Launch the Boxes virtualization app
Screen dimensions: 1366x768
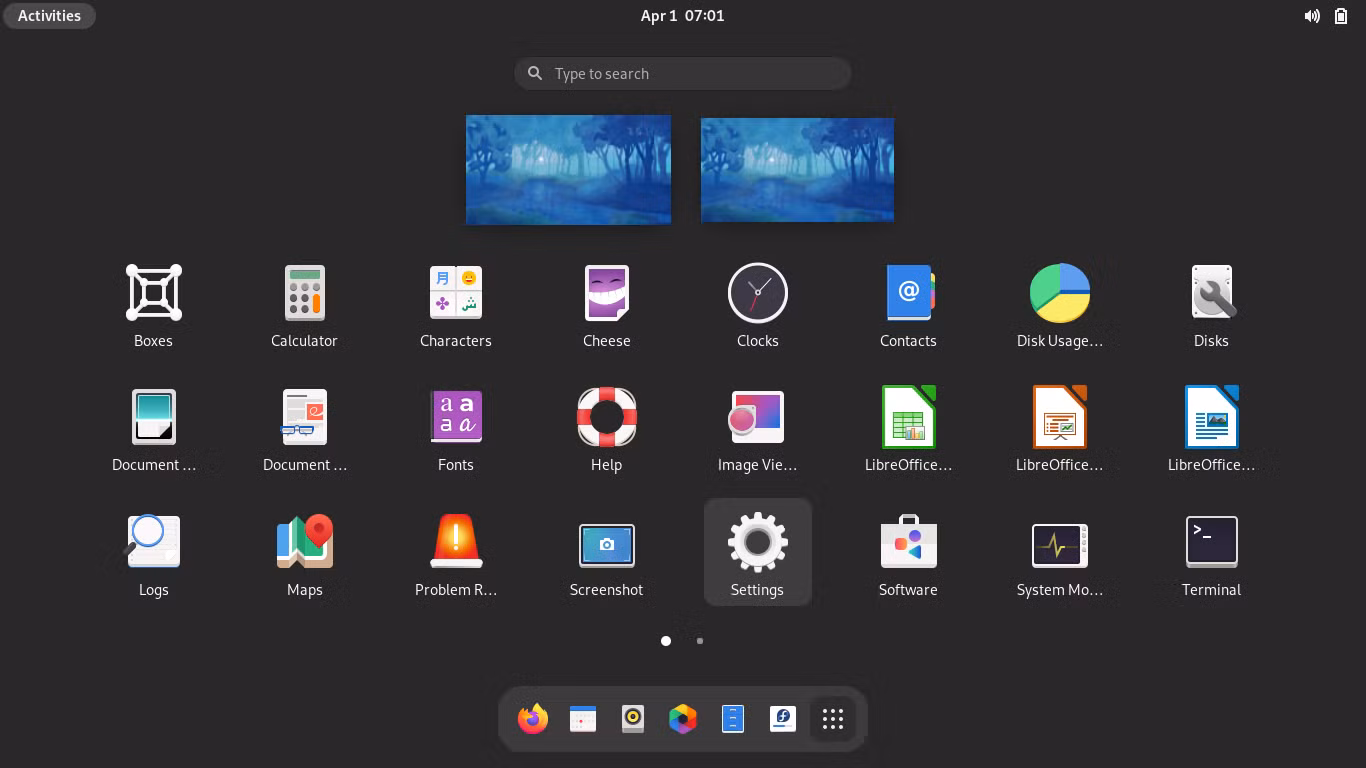click(x=153, y=305)
